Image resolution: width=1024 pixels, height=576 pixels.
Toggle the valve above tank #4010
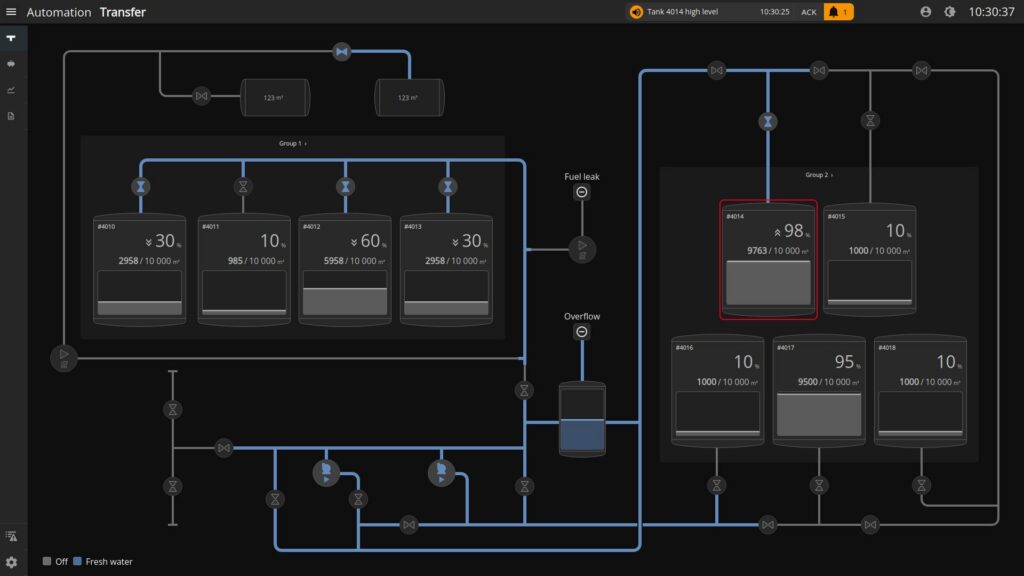(140, 187)
